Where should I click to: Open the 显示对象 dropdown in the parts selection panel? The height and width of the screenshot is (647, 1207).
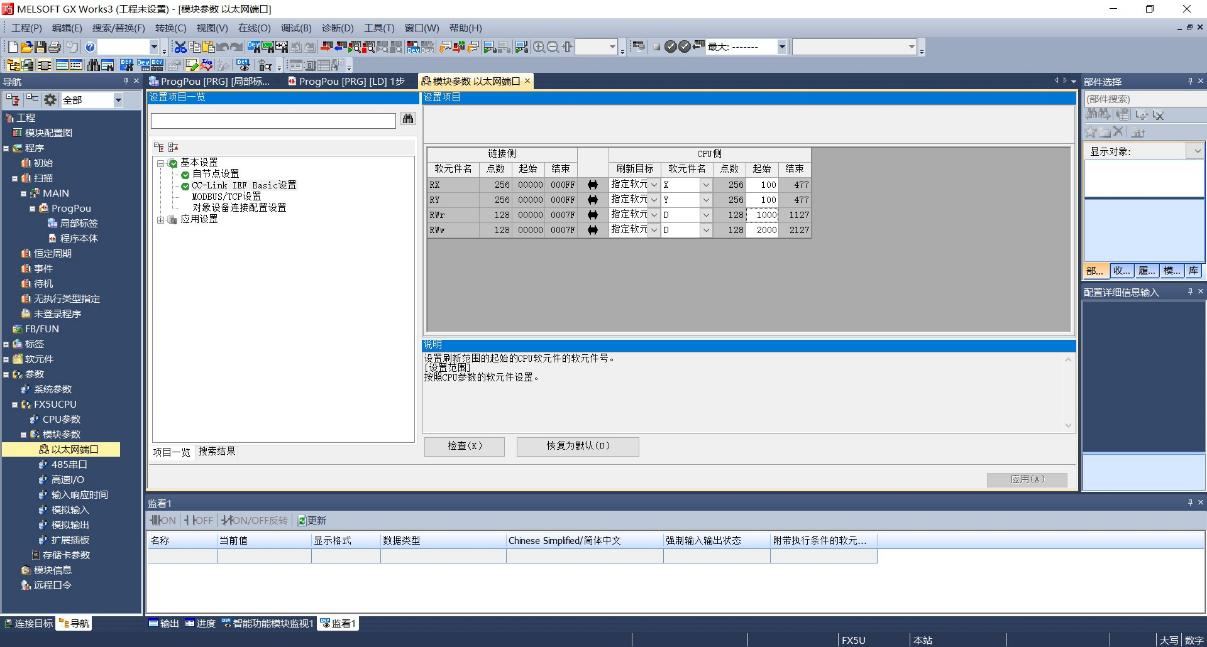point(1197,152)
